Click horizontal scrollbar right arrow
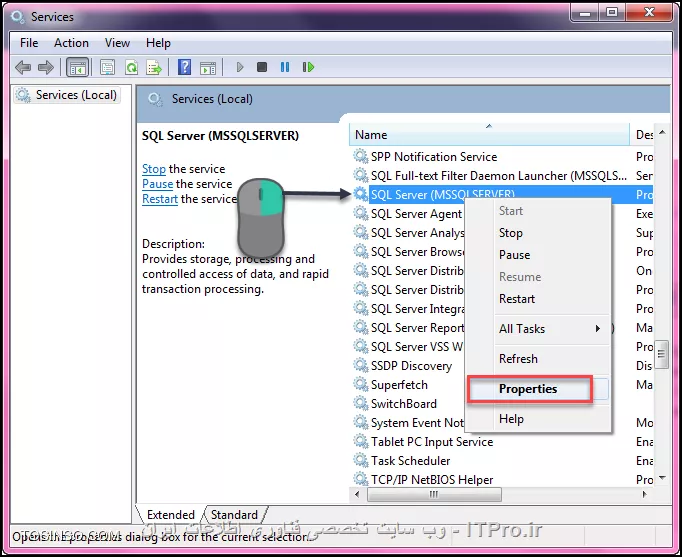Image resolution: width=682 pixels, height=557 pixels. [645, 494]
